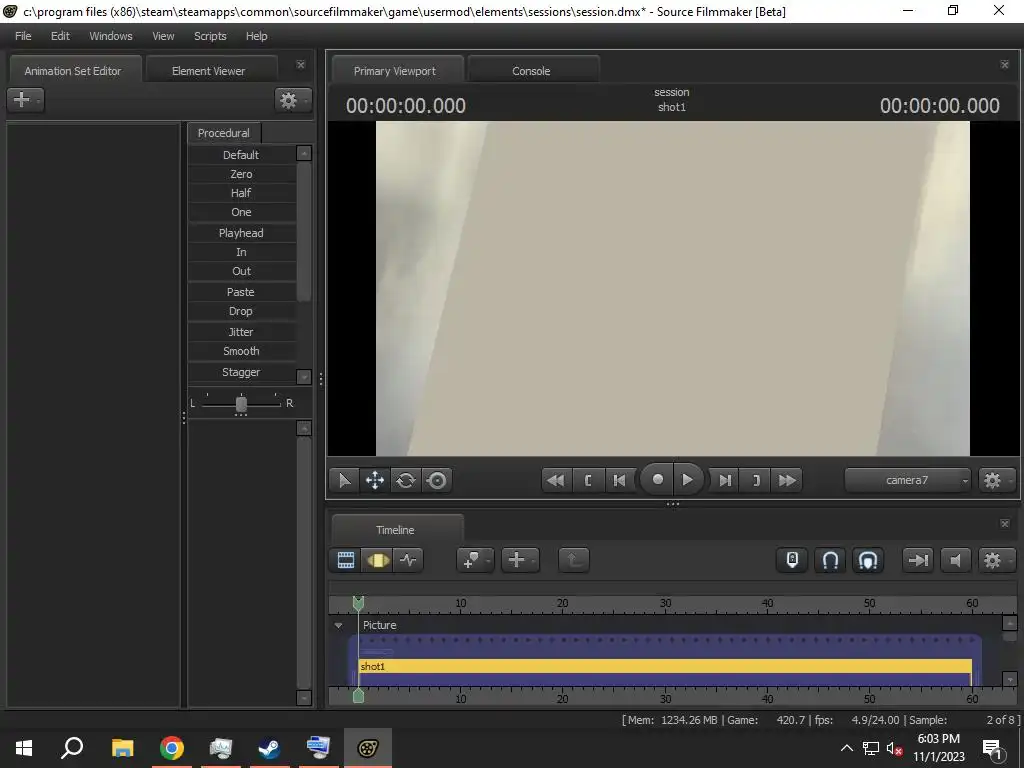Click the bottom timeline playhead handle
Viewport: 1024px width, 768px height.
358,696
